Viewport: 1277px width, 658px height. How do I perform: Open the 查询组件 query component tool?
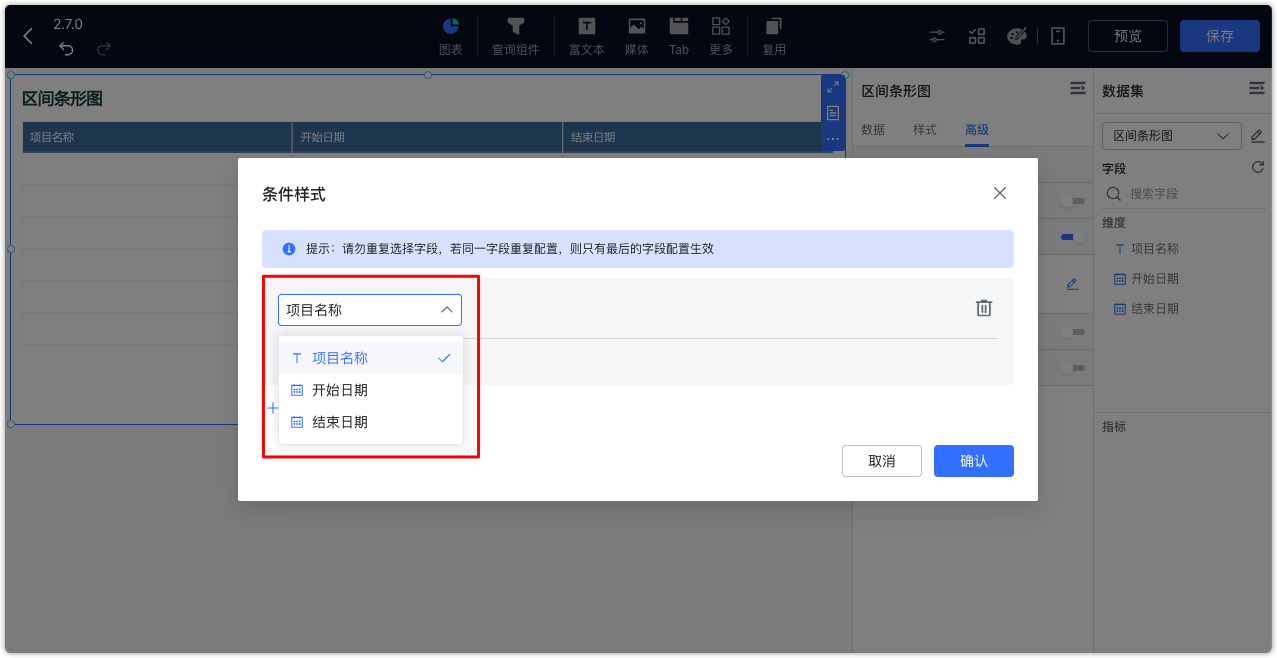point(515,35)
